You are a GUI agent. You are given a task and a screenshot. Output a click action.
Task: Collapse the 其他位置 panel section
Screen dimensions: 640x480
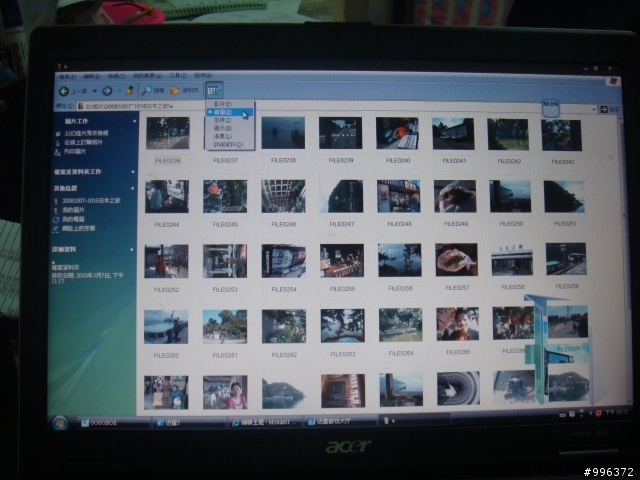coord(133,188)
